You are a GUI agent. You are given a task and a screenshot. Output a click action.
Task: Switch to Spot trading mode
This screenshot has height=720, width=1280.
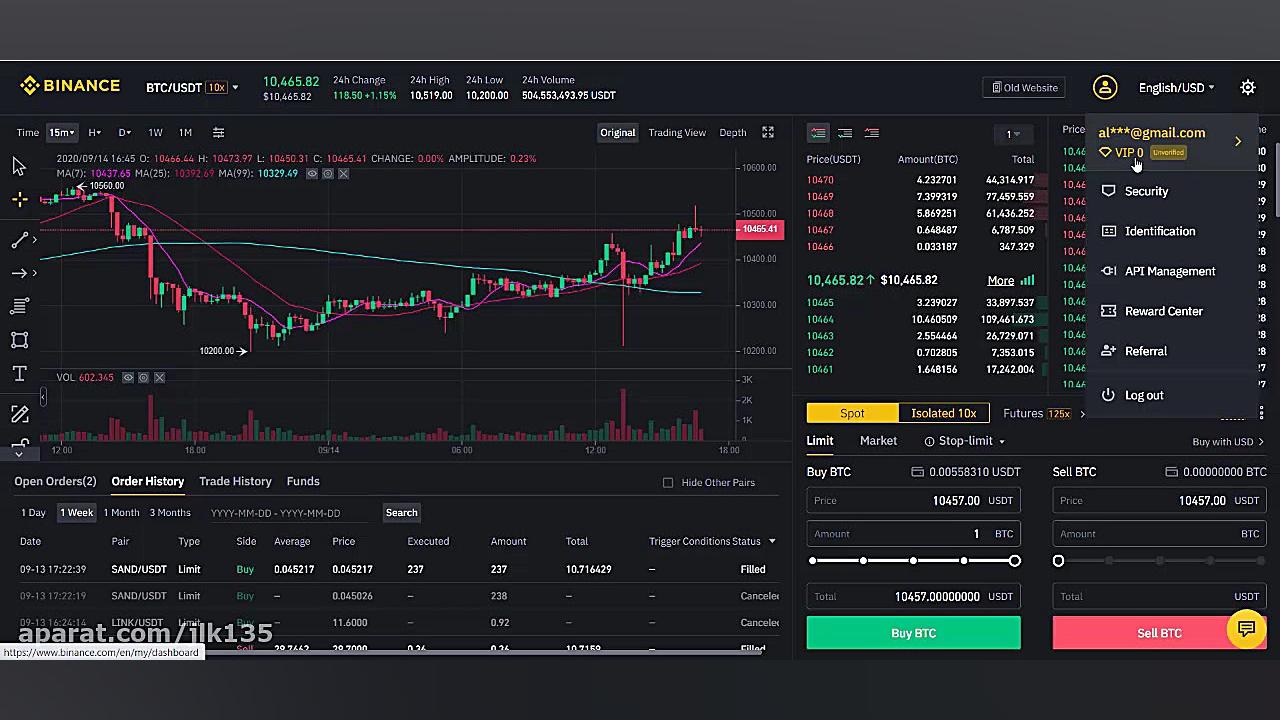pyautogui.click(x=852, y=413)
